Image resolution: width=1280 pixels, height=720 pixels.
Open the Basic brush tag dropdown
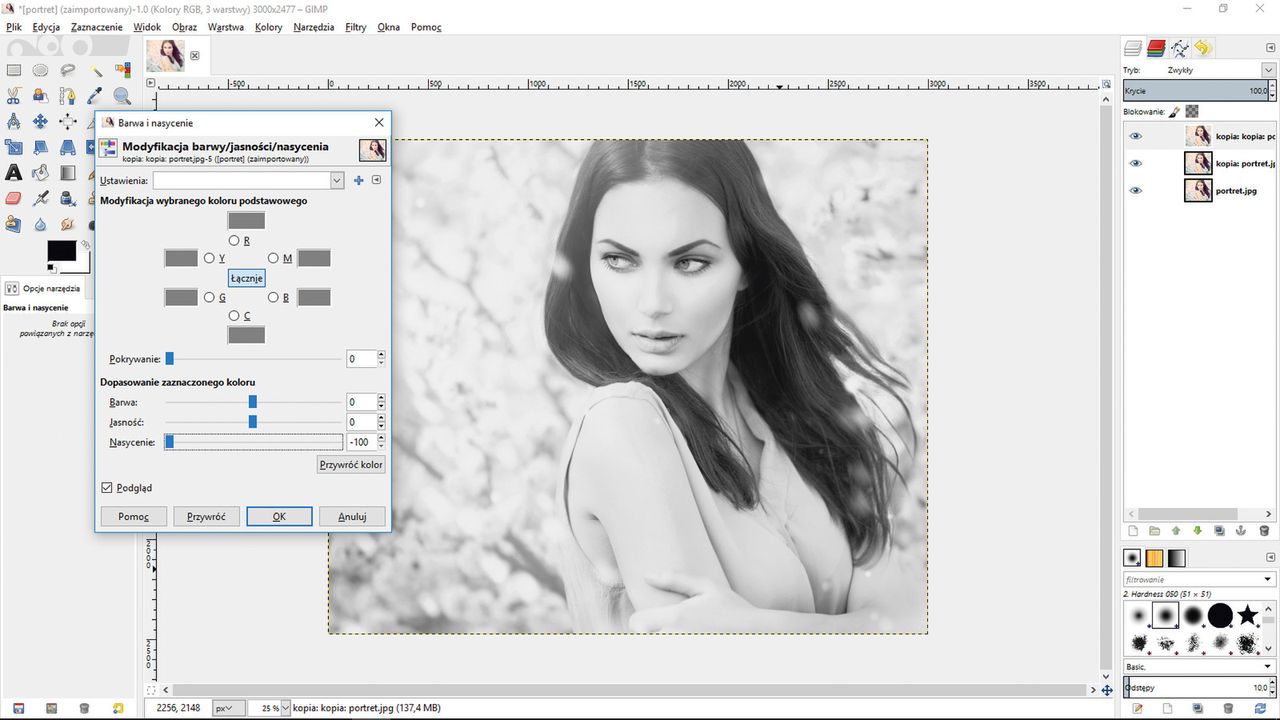click(x=1267, y=666)
